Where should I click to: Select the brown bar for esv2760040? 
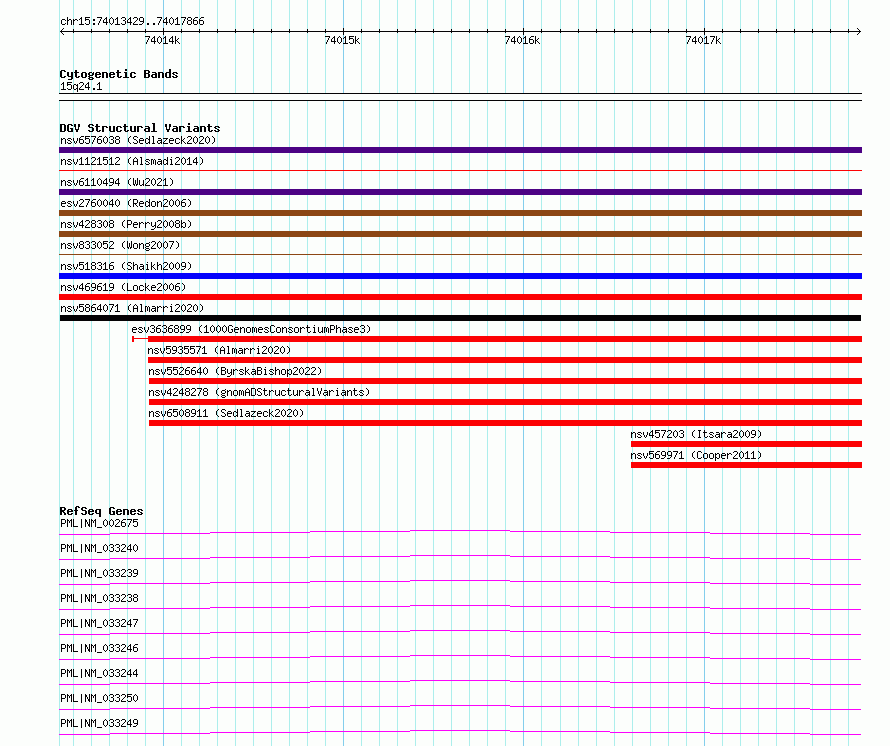pyautogui.click(x=460, y=213)
